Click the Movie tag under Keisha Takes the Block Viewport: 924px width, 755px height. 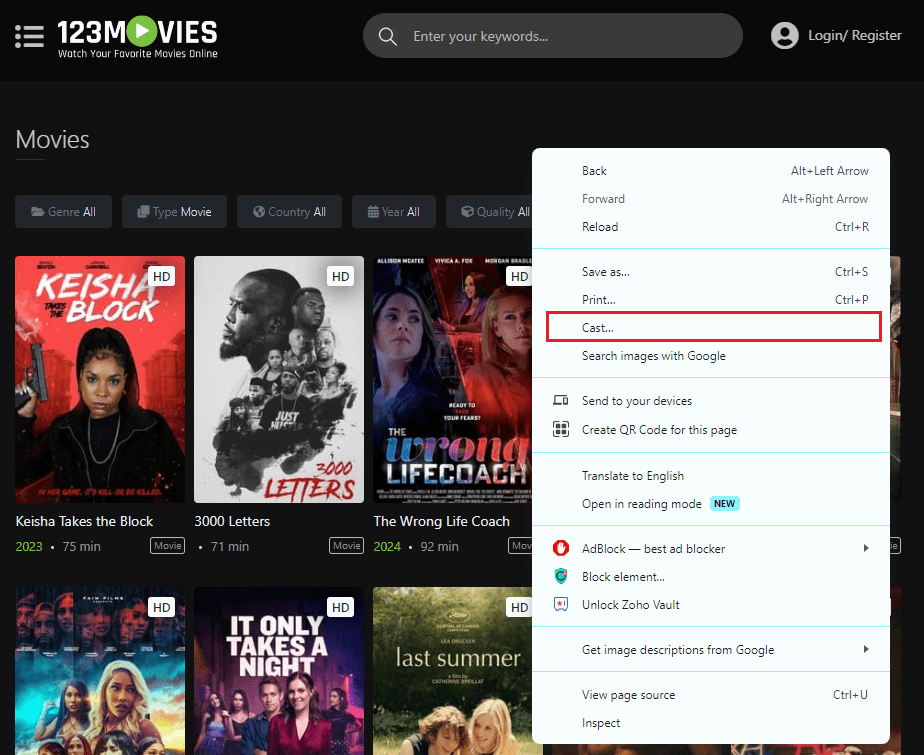(x=167, y=546)
